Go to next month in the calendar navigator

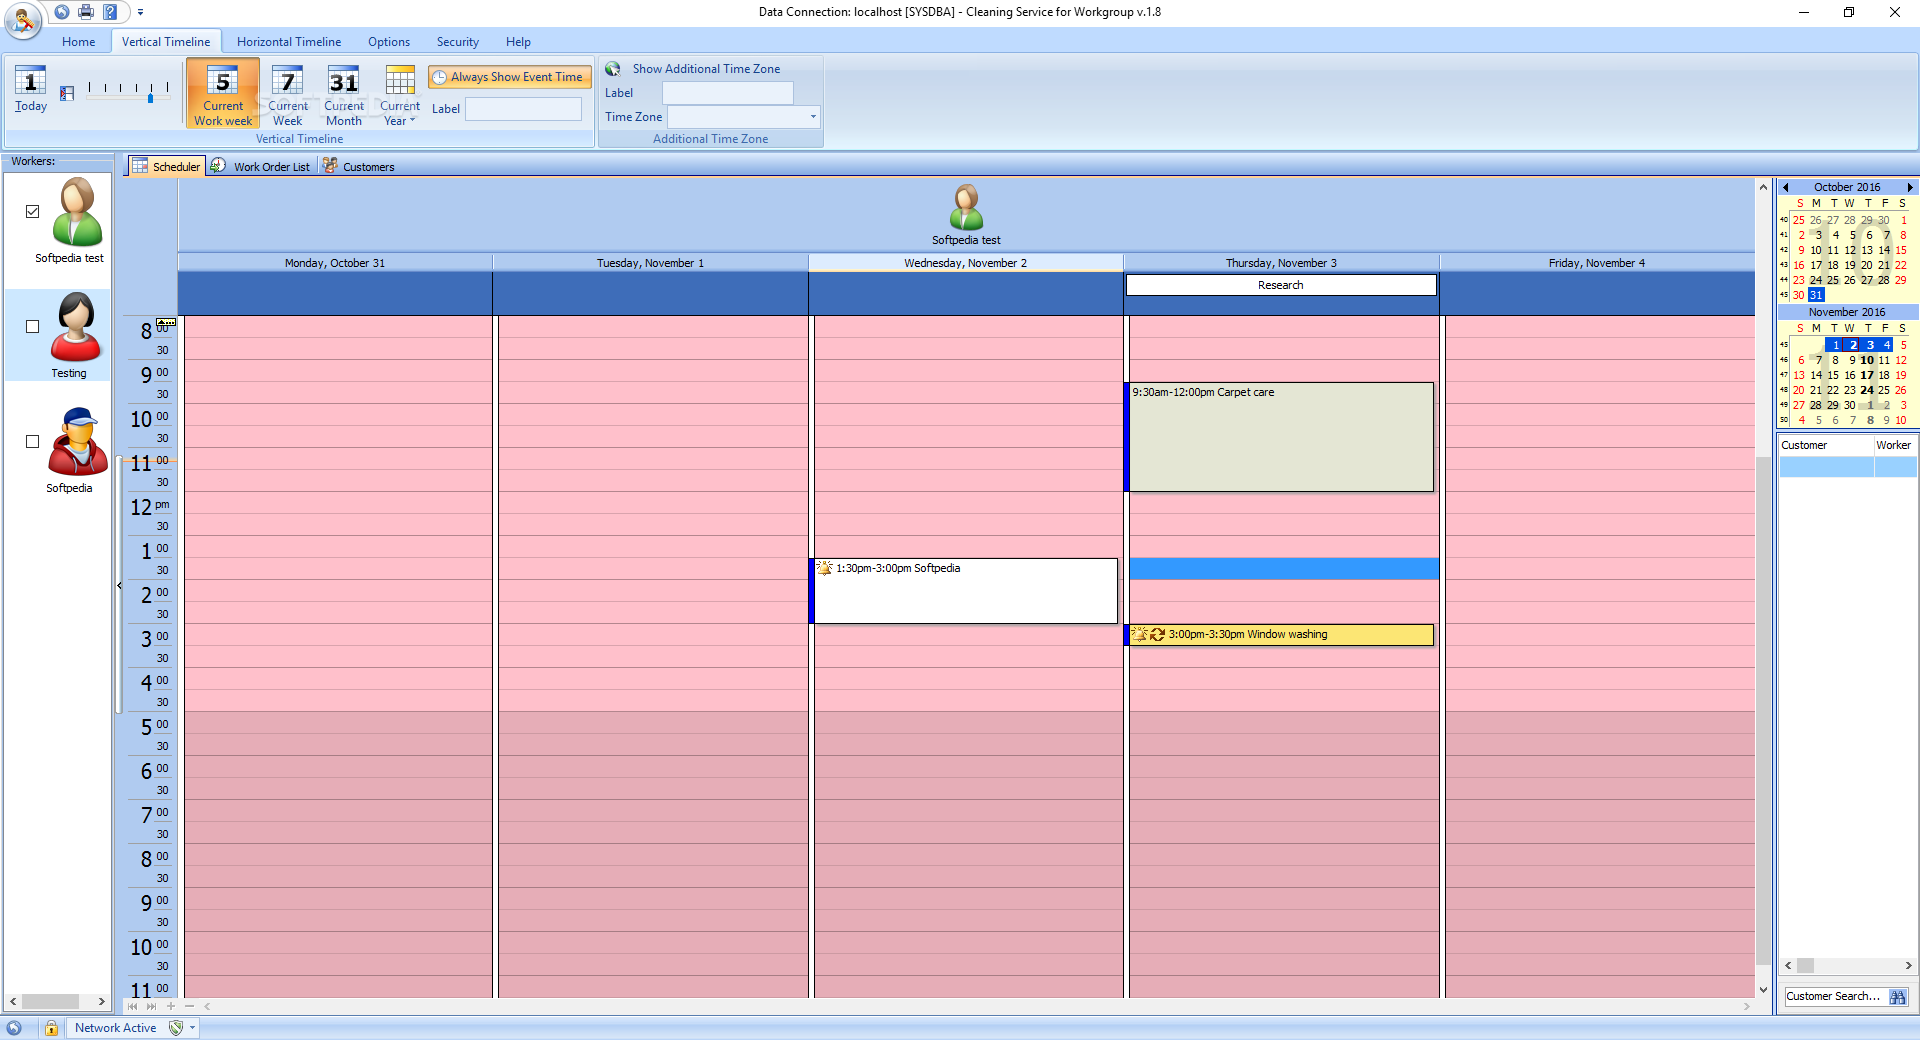point(1909,187)
